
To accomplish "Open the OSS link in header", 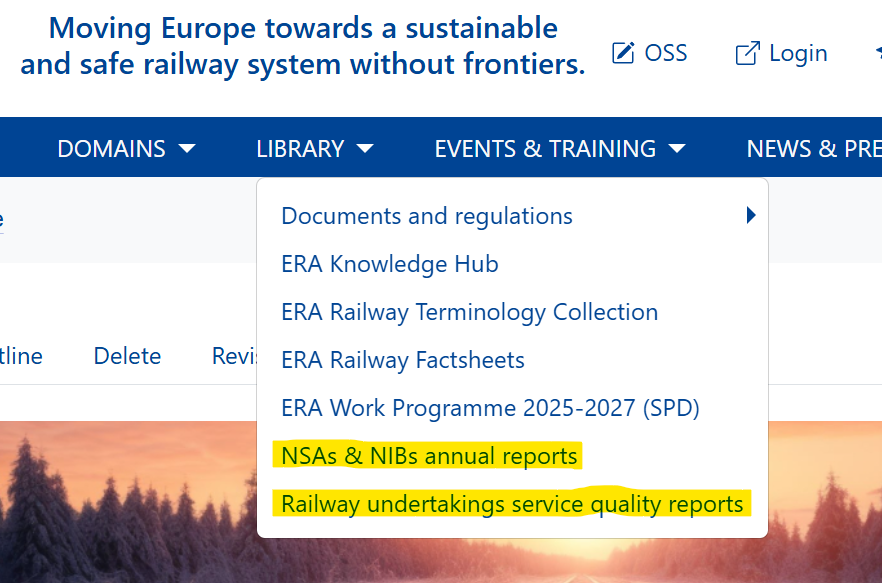I will tap(665, 53).
